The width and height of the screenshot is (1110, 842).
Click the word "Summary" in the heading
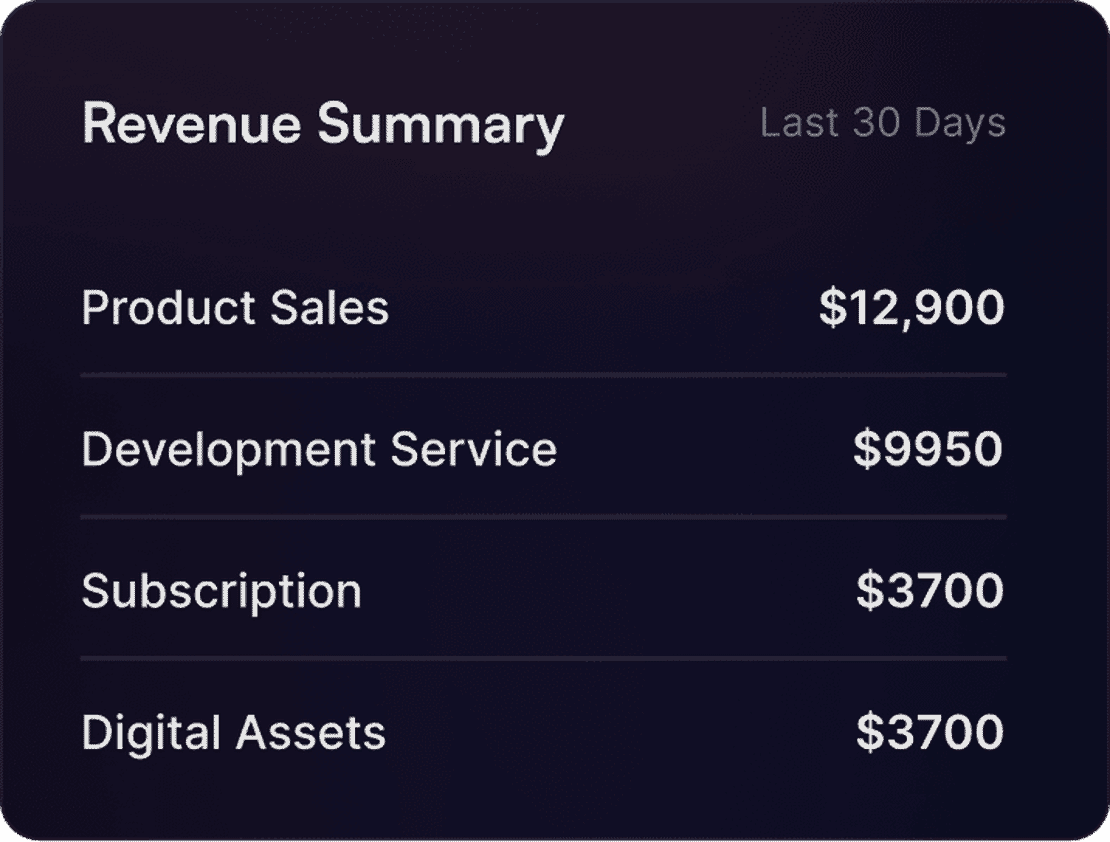441,127
